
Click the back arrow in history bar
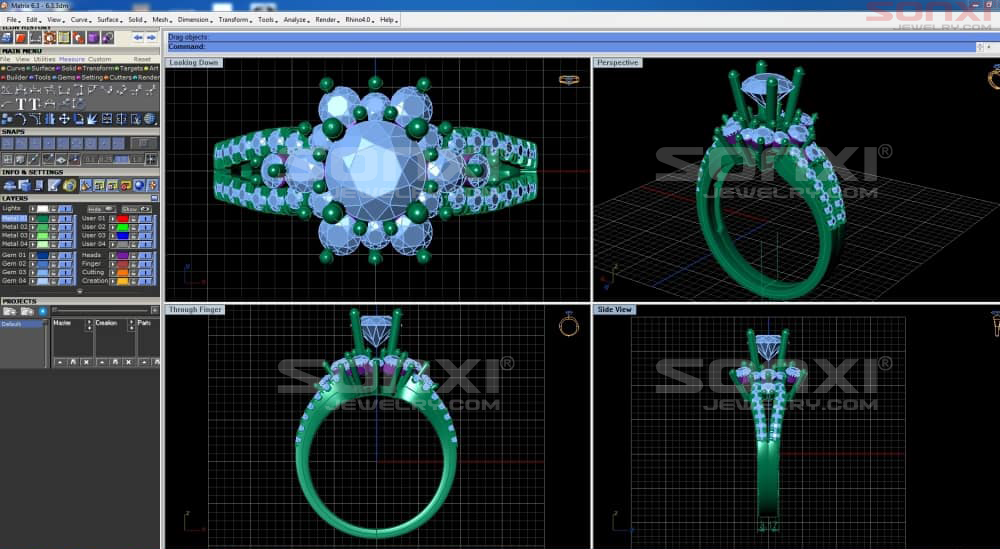click(x=138, y=38)
